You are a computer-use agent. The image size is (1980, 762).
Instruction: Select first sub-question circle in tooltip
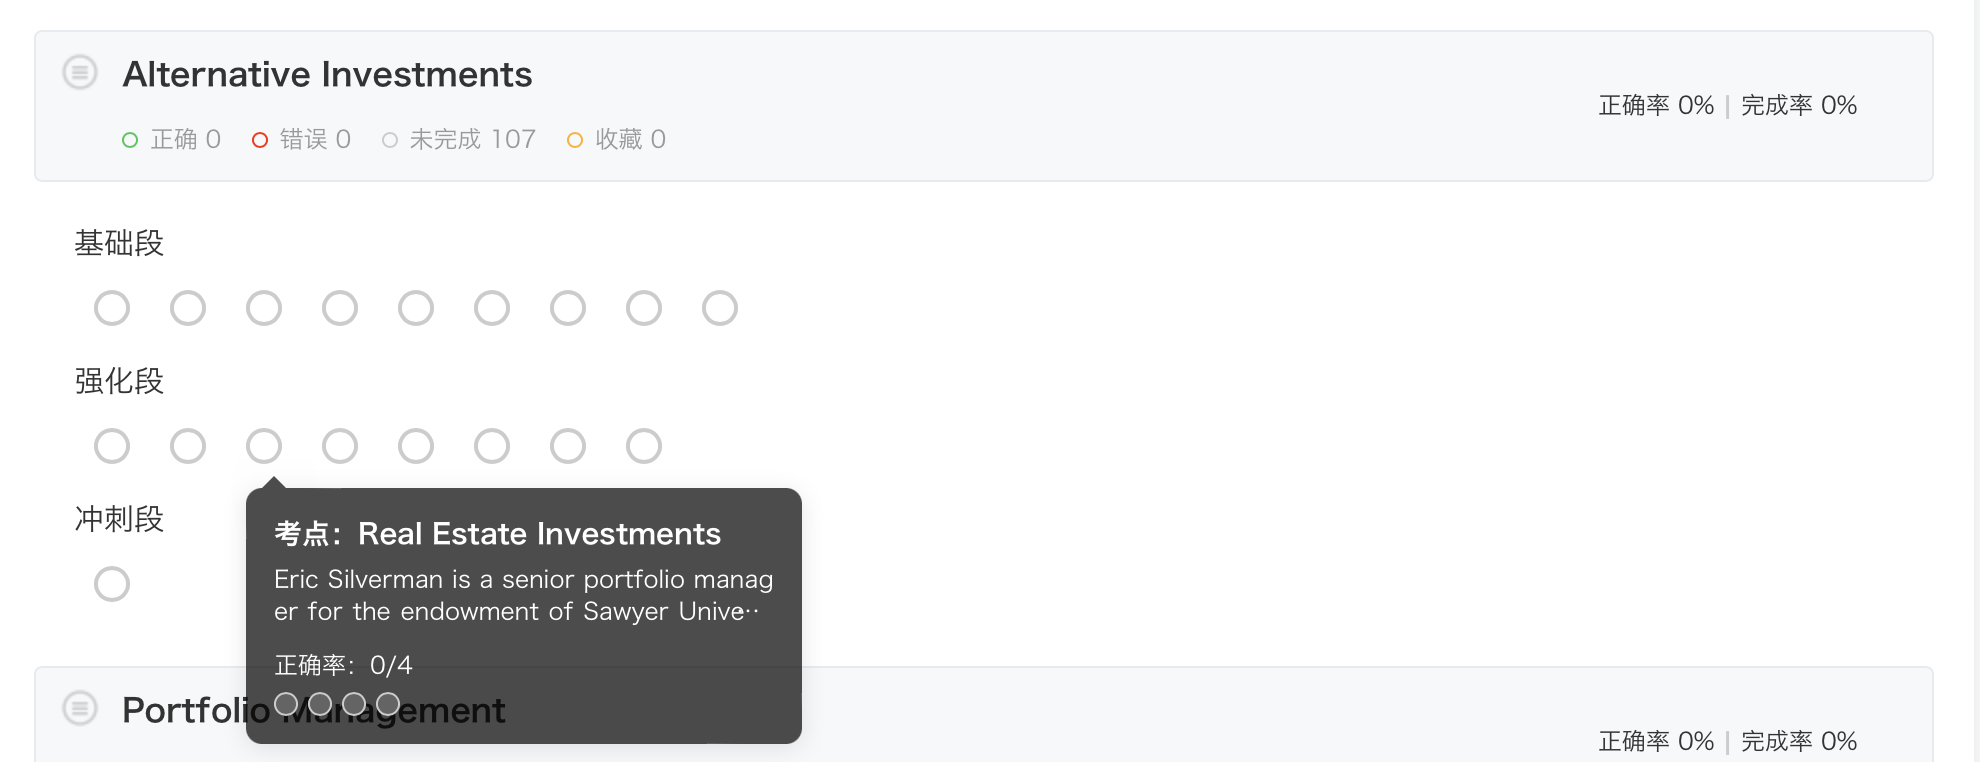(x=286, y=704)
